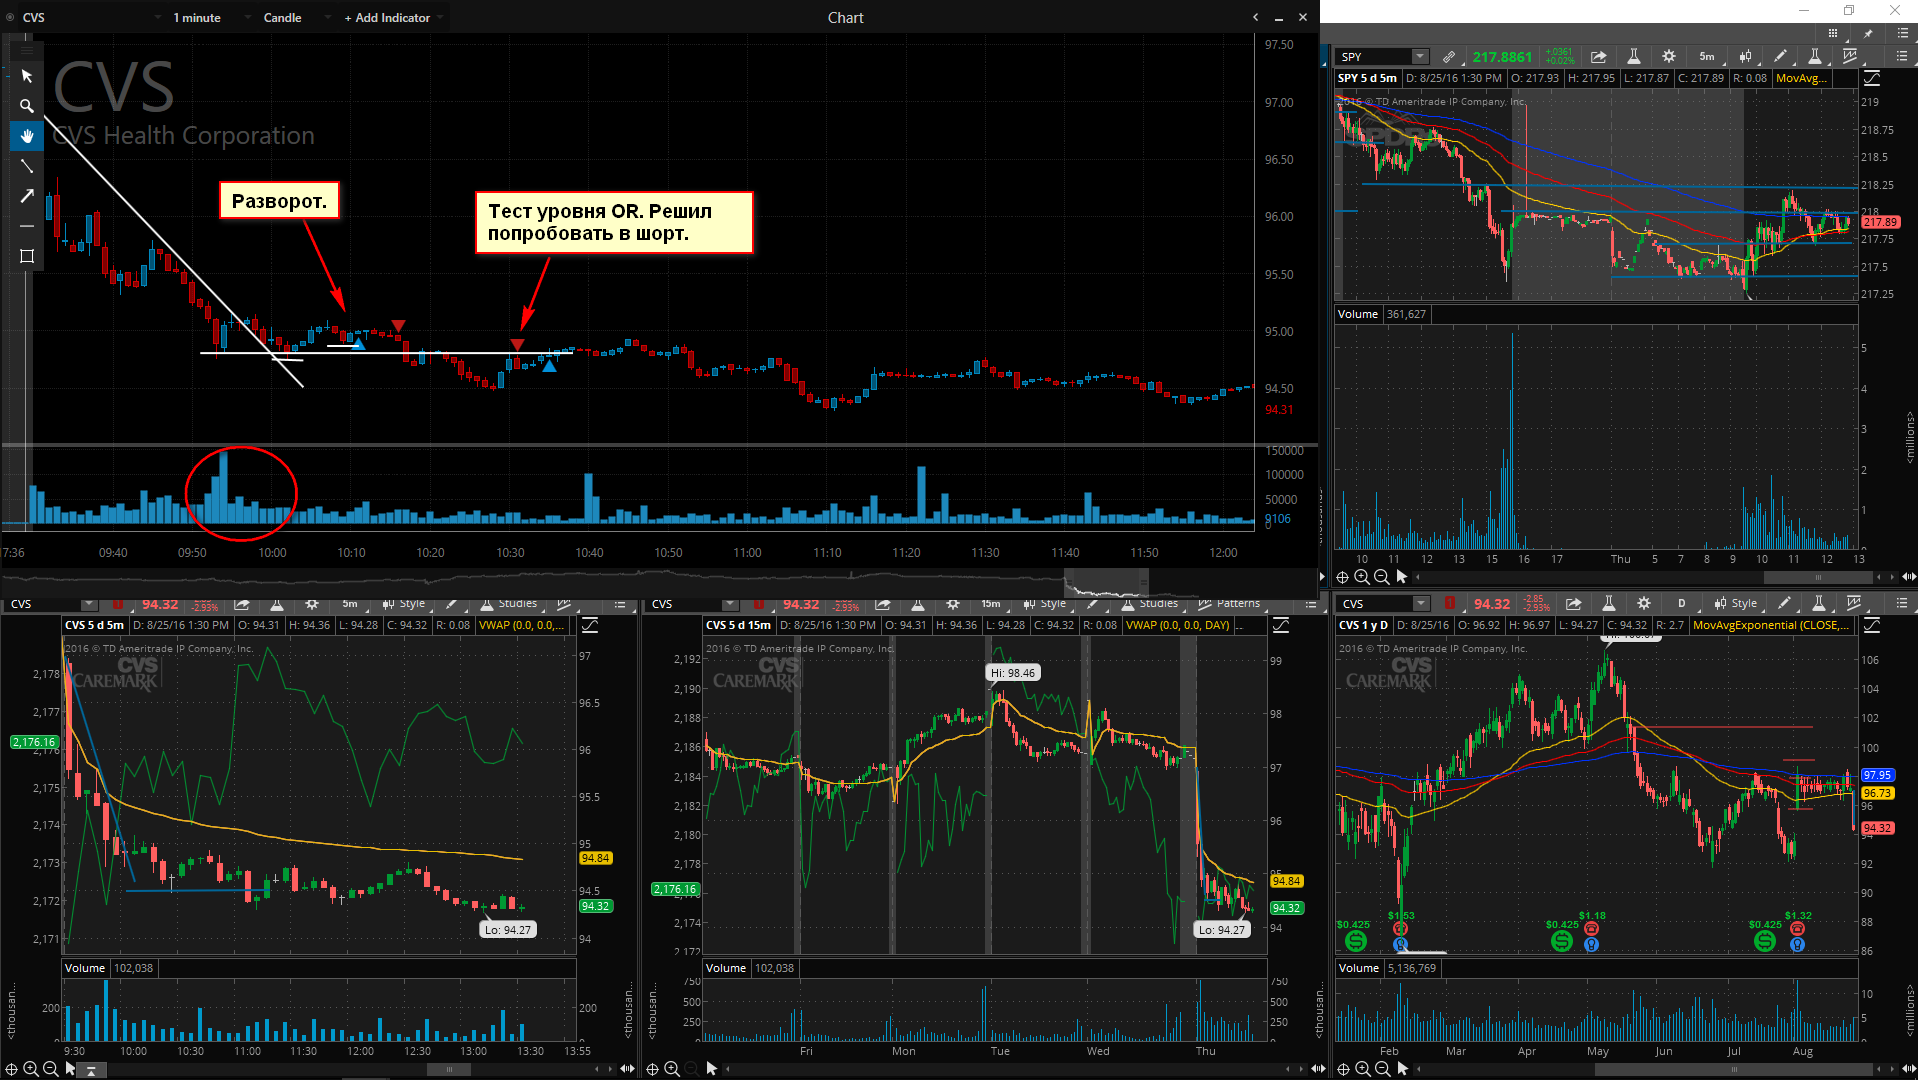Screen dimensions: 1918x1080
Task: Click crosshair icon below SPY chart
Action: pos(1343,577)
